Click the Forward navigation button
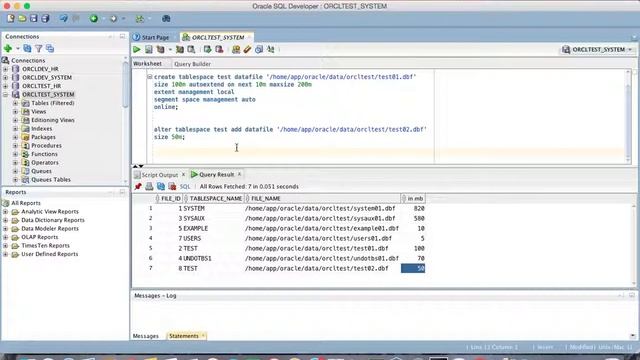Image resolution: width=640 pixels, height=360 pixels. tap(113, 18)
